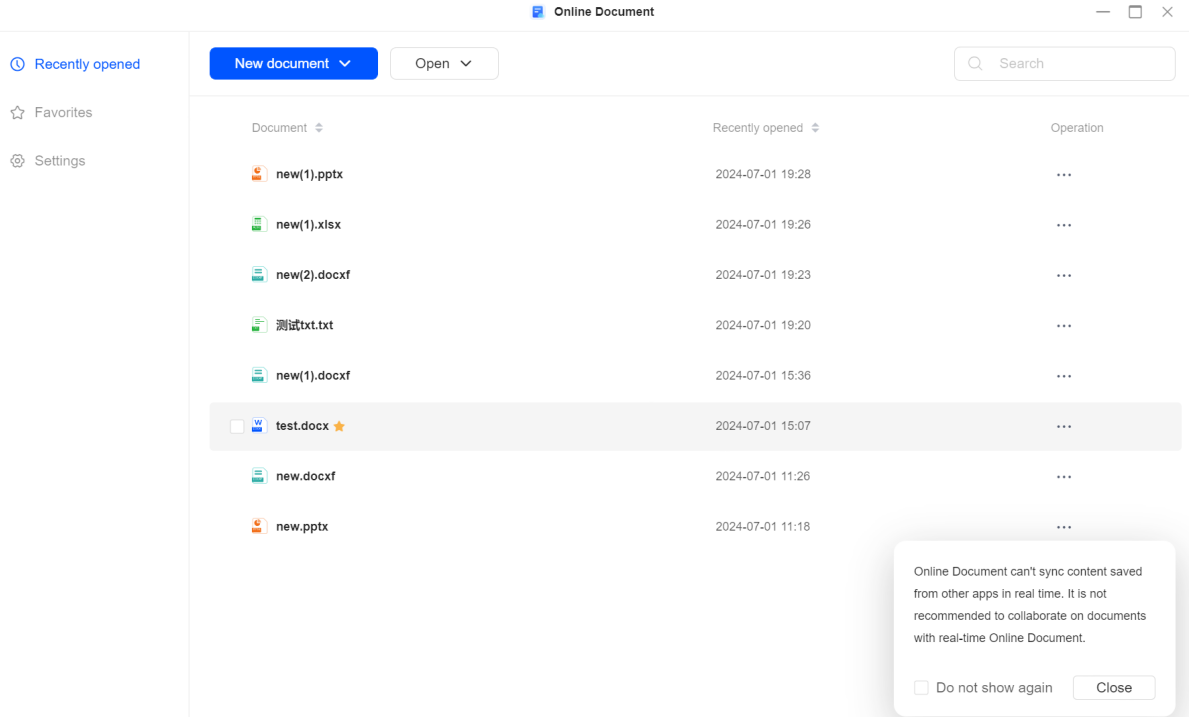1189x717 pixels.
Task: Click the Recently opened sort toggle arrows
Action: pos(815,127)
